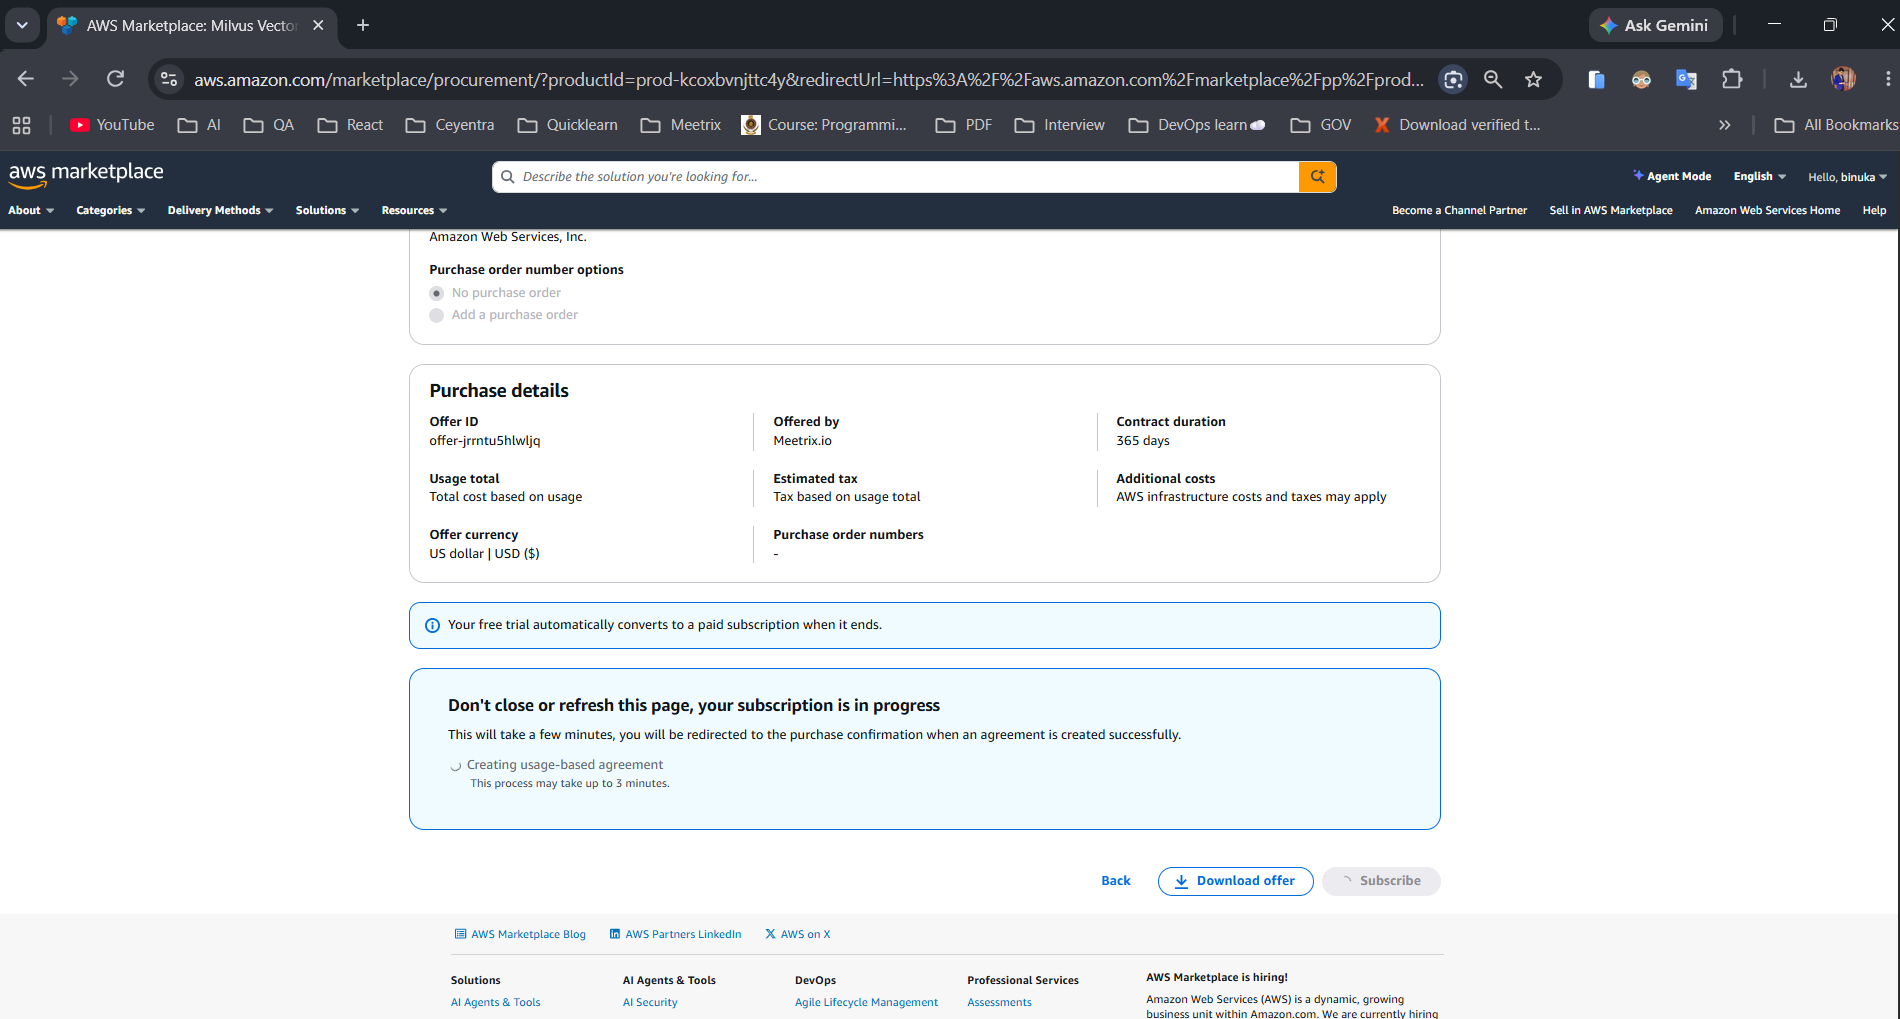Expand the About menu
This screenshot has height=1019, width=1900.
click(31, 210)
